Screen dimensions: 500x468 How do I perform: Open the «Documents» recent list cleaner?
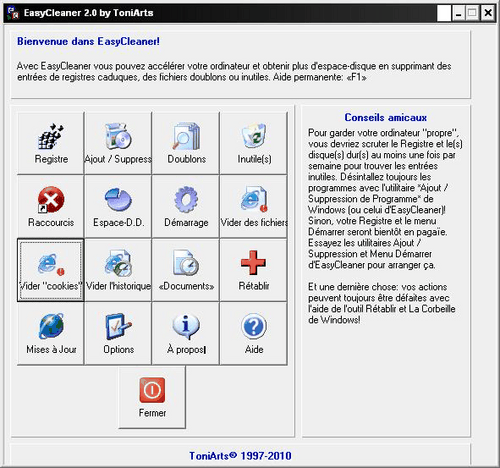point(186,270)
